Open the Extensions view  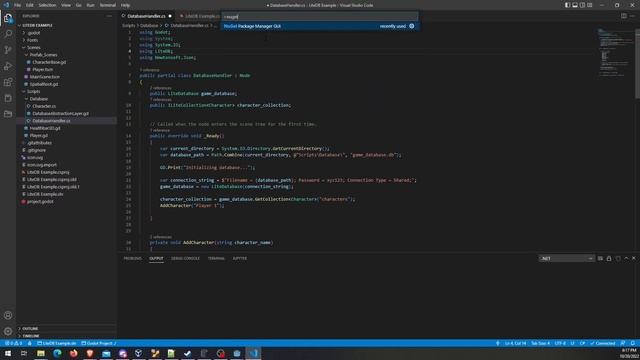pos(8,82)
